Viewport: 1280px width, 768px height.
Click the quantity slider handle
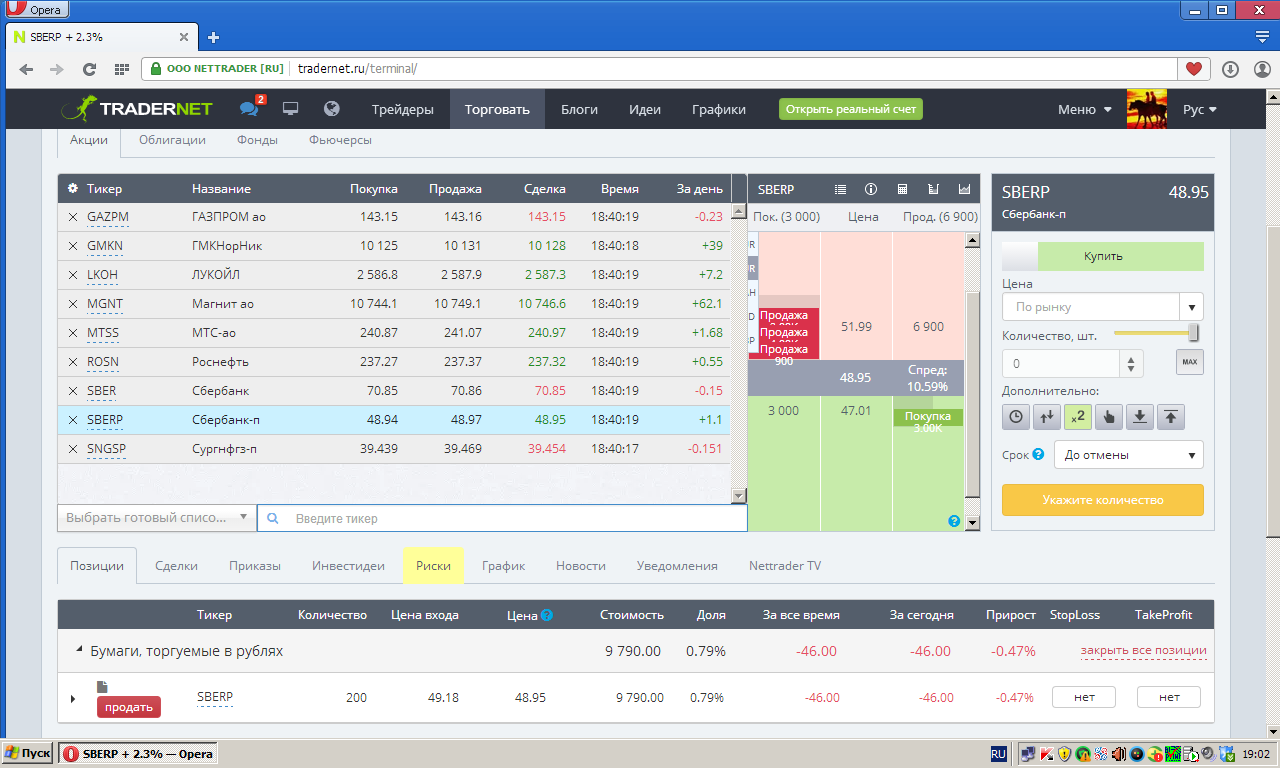pyautogui.click(x=1193, y=333)
